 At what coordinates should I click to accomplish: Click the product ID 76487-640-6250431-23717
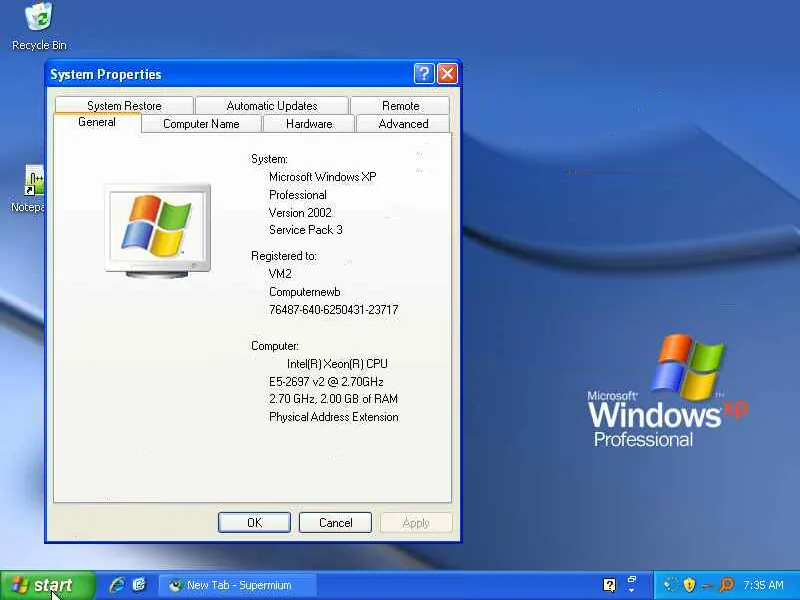[333, 310]
